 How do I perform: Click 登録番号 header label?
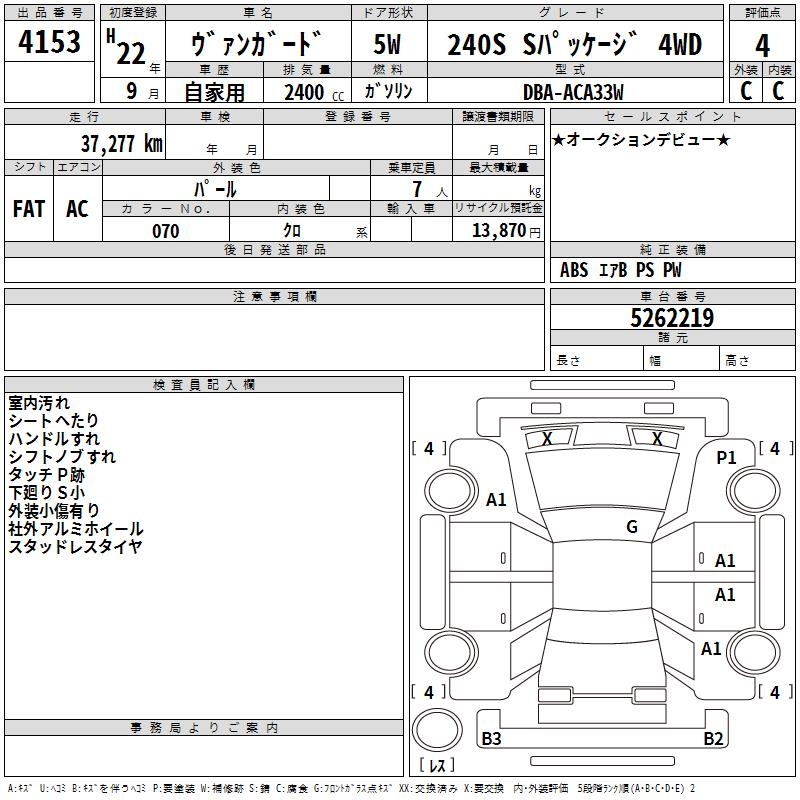pyautogui.click(x=358, y=116)
